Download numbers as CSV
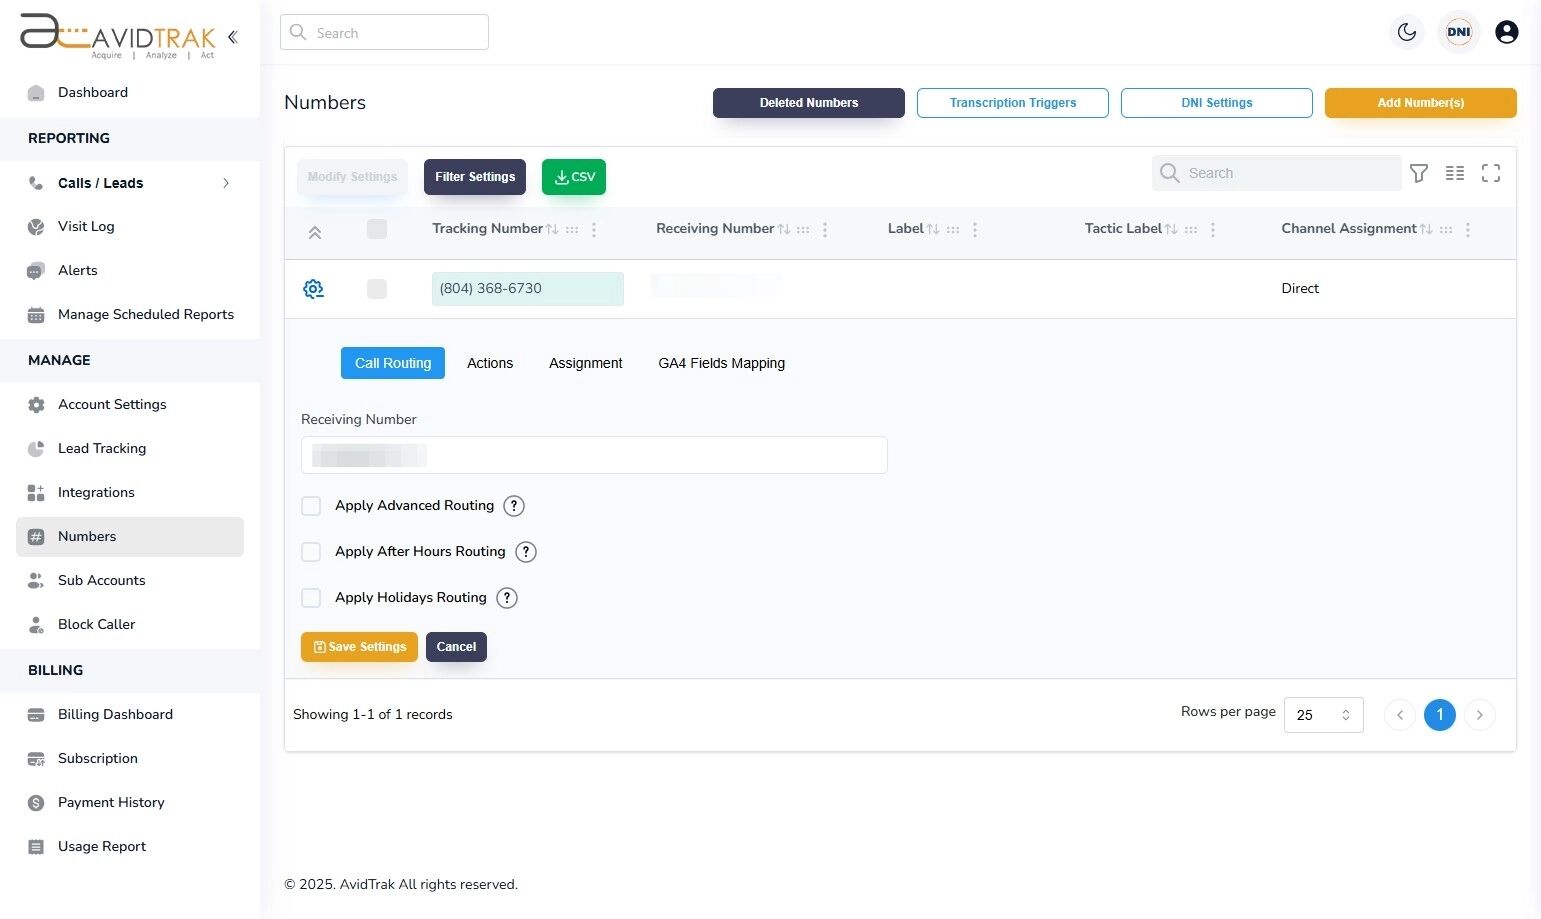1541x919 pixels. click(574, 177)
